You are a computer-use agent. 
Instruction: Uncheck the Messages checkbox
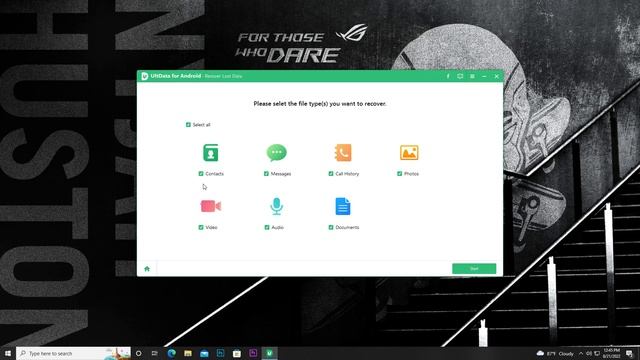266,173
